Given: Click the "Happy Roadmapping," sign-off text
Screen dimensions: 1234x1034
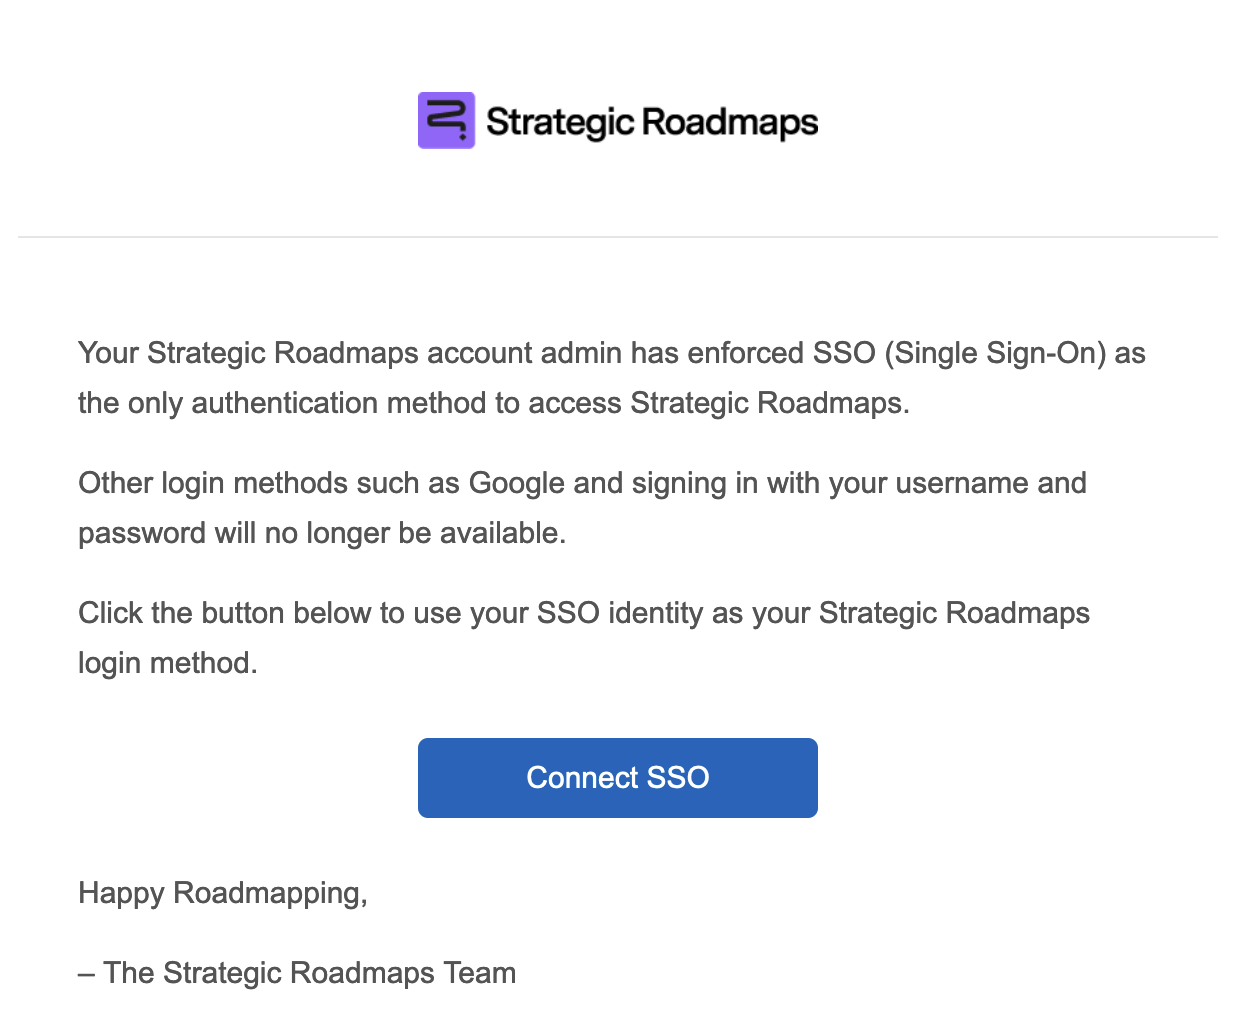Looking at the screenshot, I should (223, 893).
